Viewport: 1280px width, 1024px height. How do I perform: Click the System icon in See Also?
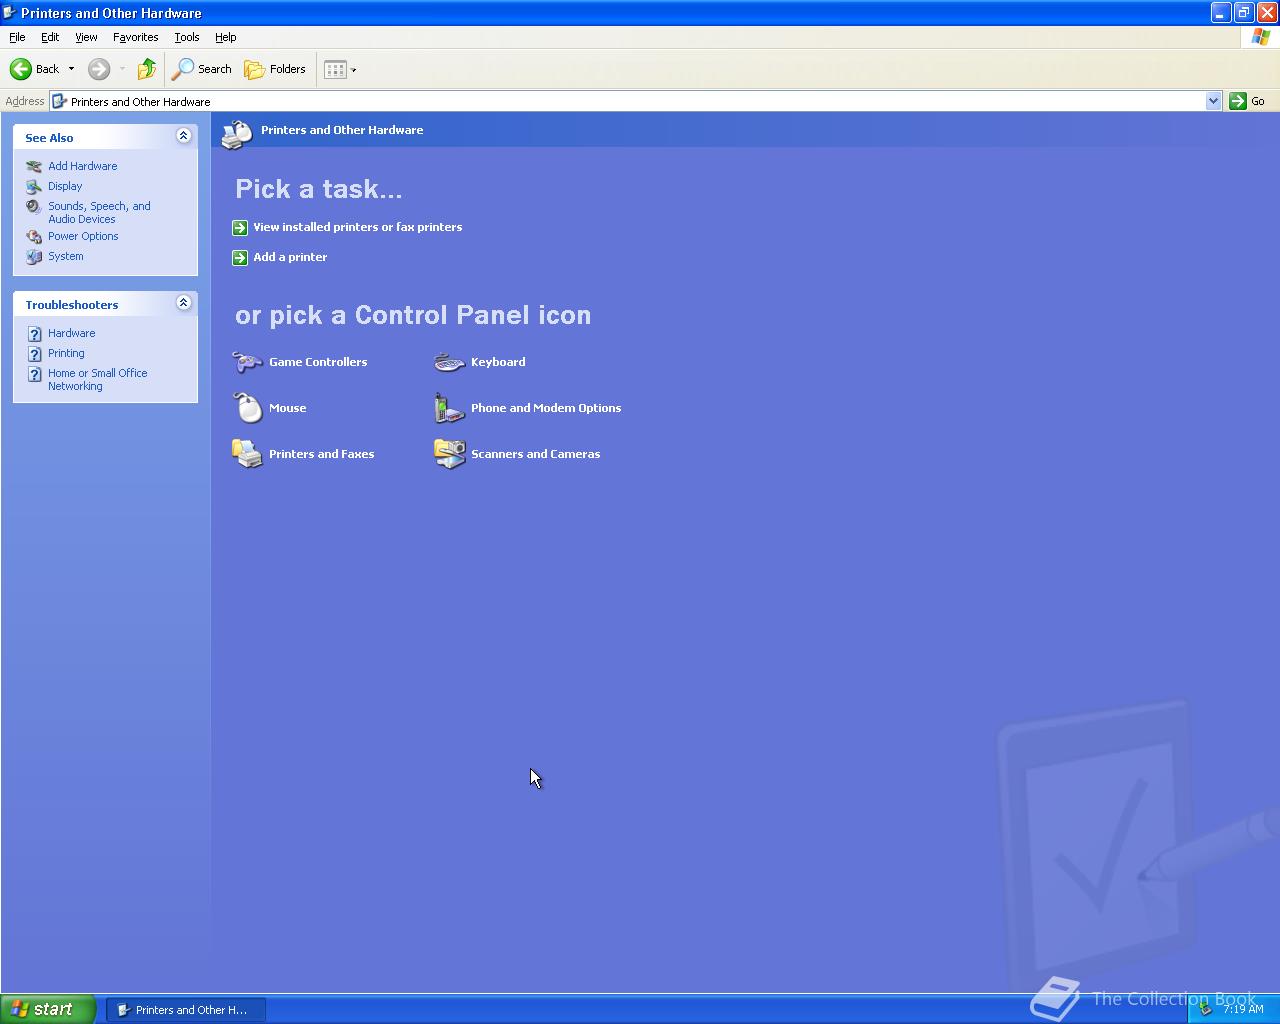point(34,257)
